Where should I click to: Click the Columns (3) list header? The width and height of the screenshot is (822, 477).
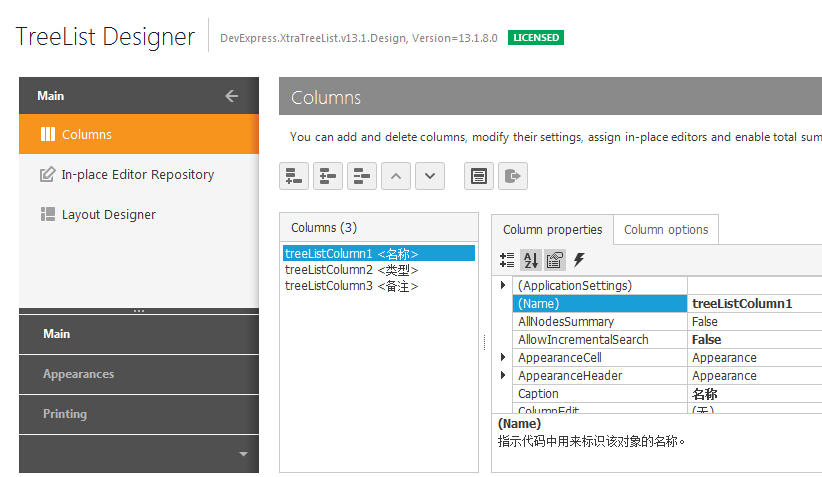pos(378,227)
